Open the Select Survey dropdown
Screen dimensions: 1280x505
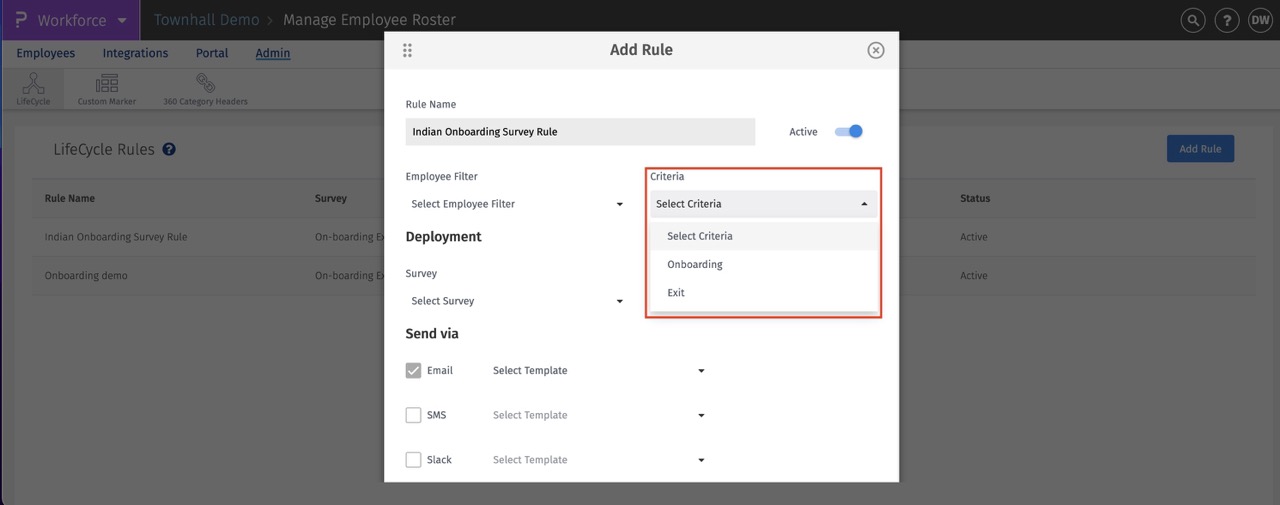tap(516, 301)
